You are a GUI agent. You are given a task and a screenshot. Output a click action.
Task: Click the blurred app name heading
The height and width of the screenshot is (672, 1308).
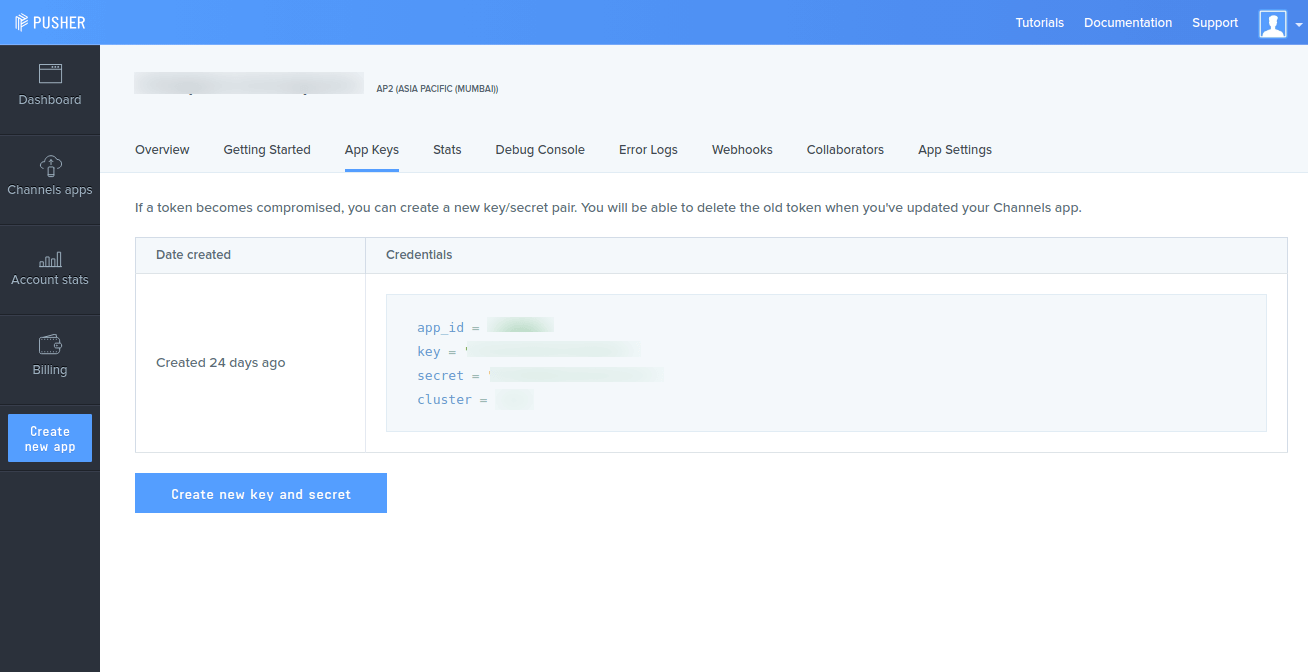click(249, 83)
